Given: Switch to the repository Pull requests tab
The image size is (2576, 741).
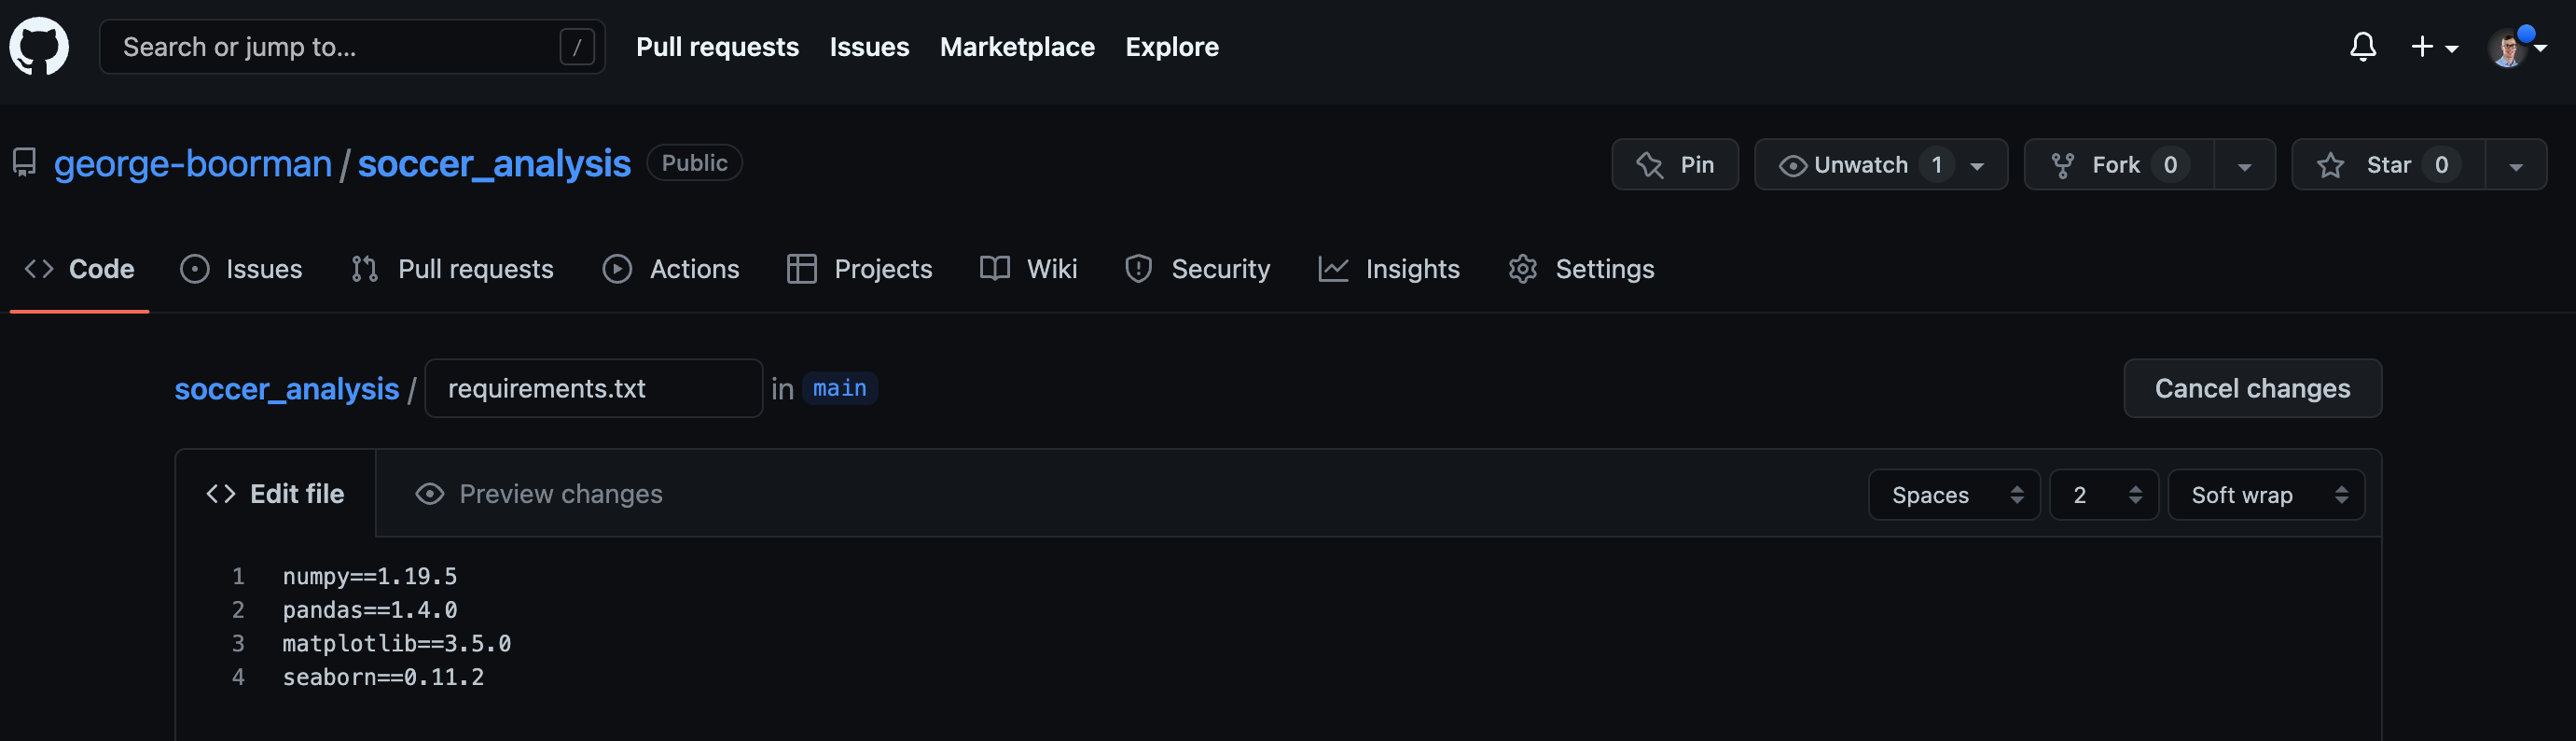Looking at the screenshot, I should pos(452,269).
